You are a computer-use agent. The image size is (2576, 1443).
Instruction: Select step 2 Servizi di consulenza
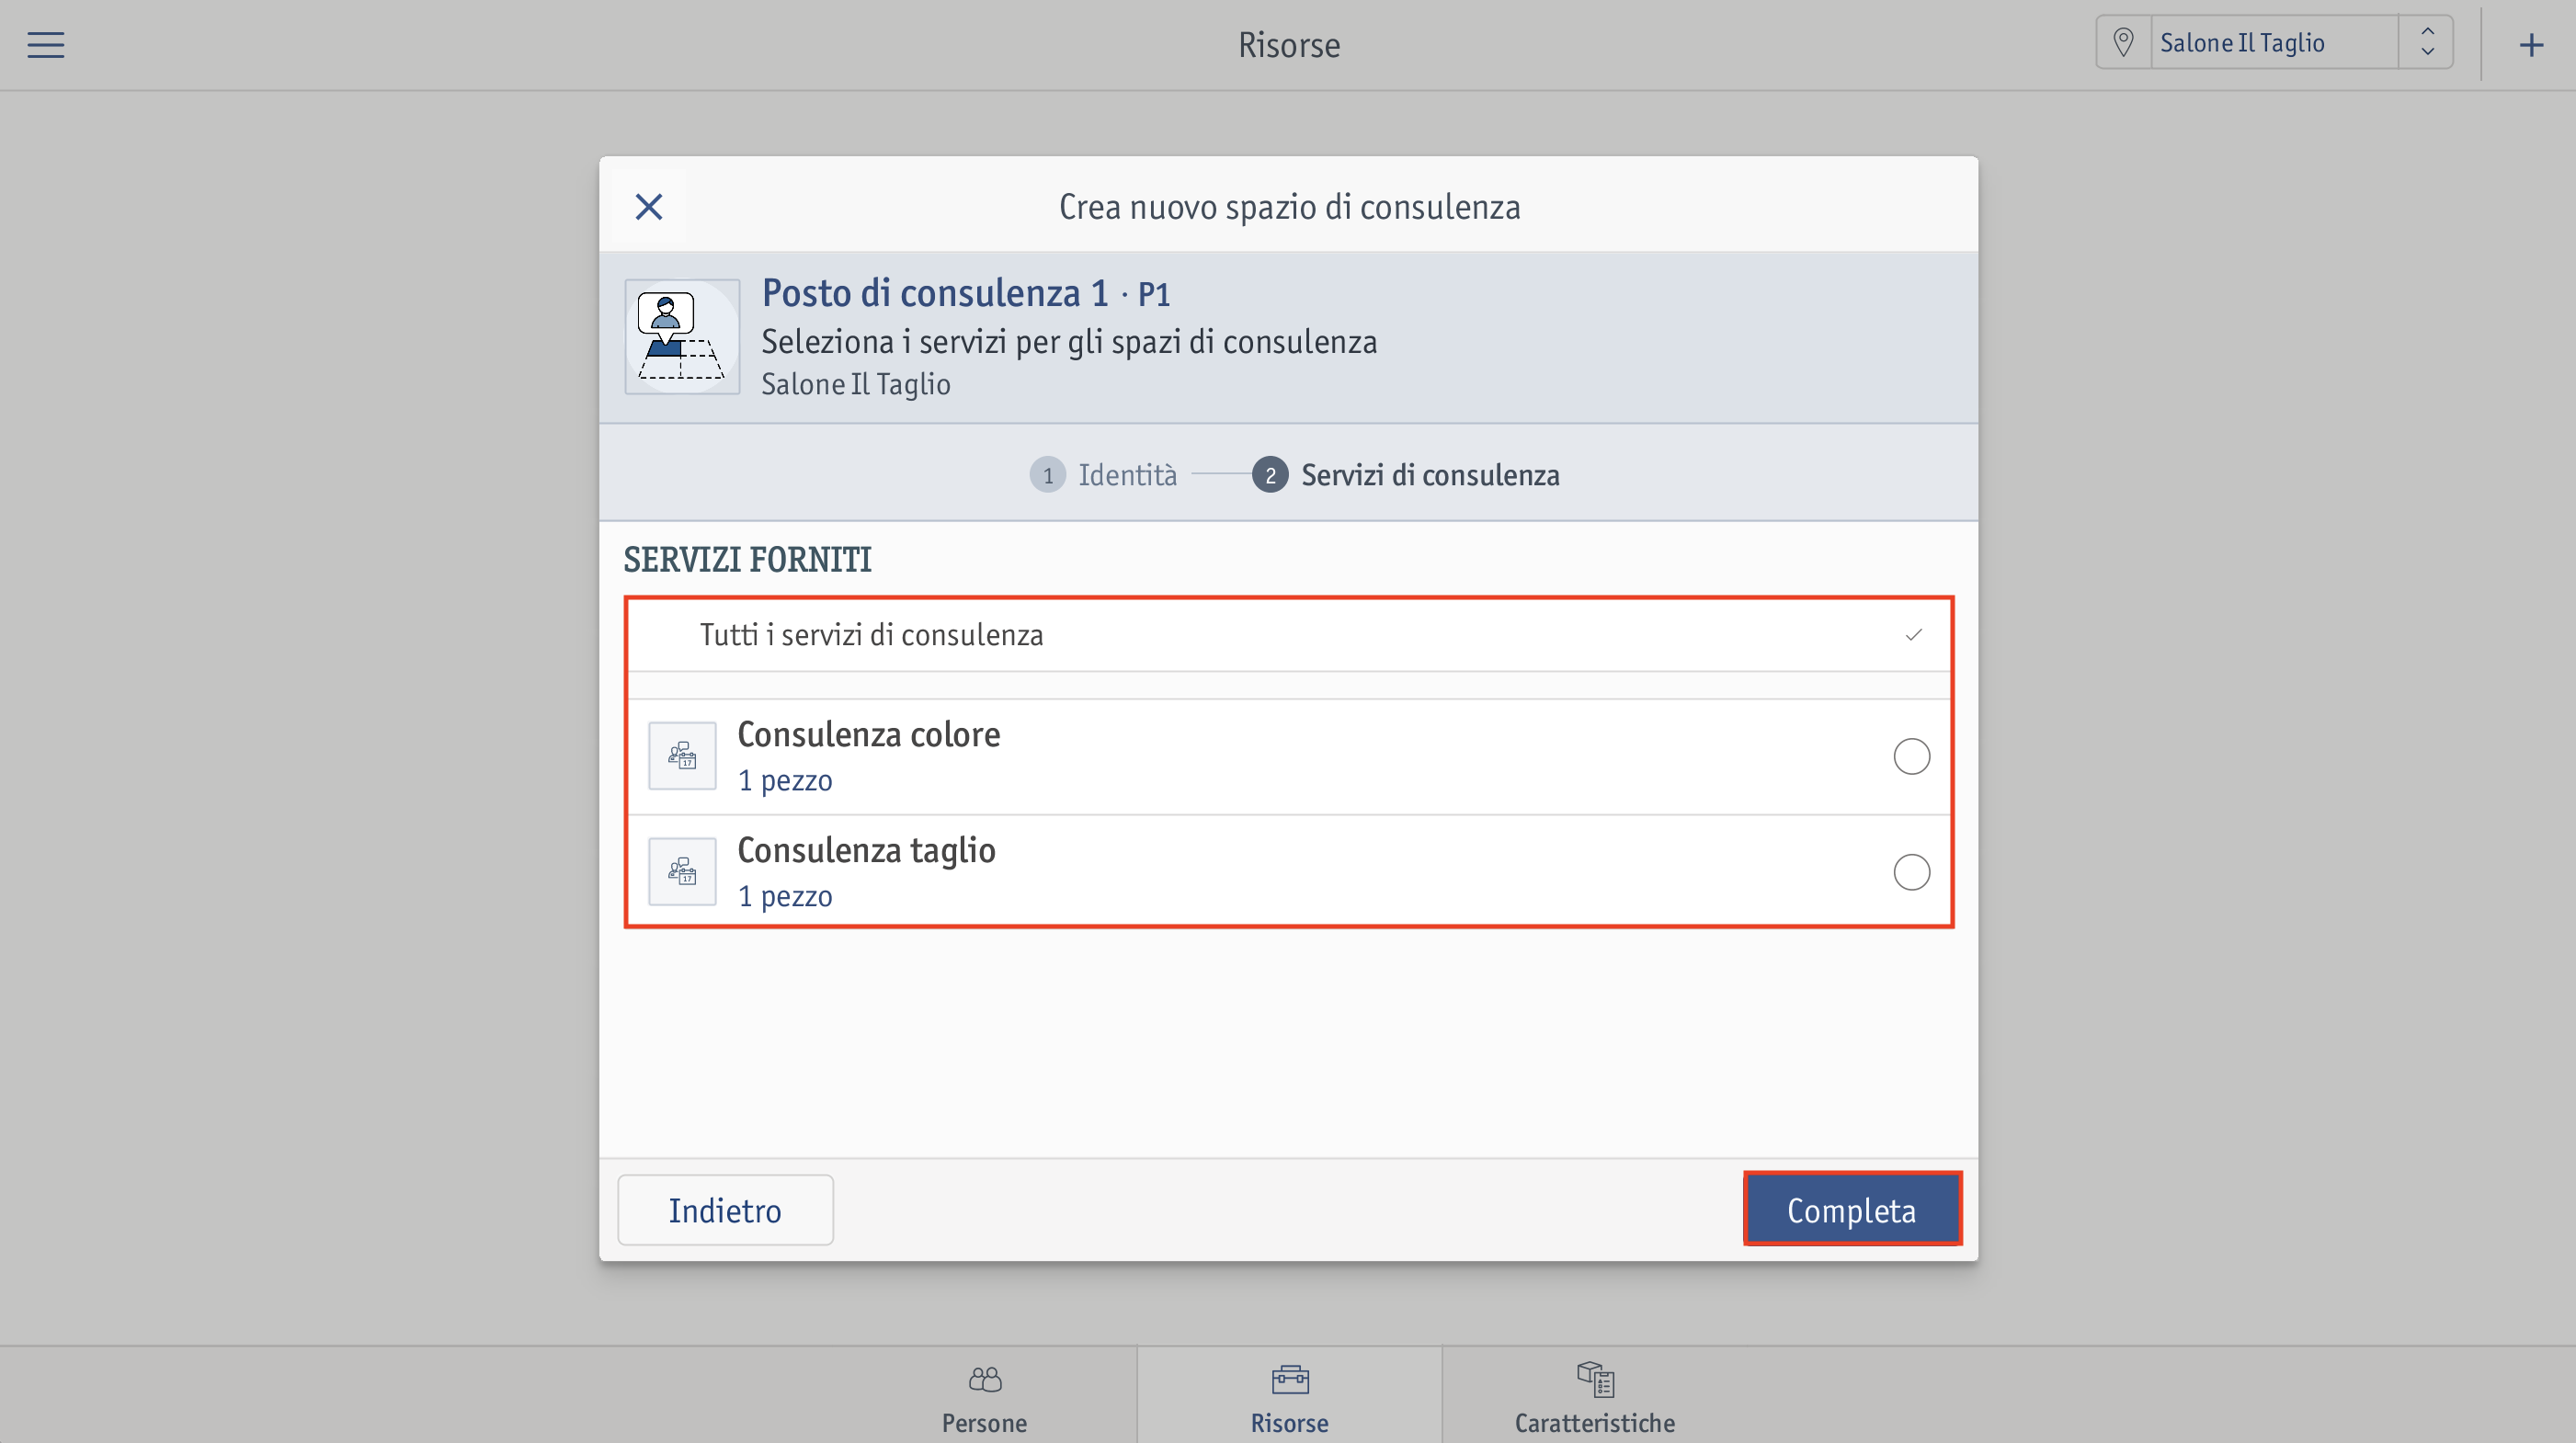click(x=1406, y=475)
